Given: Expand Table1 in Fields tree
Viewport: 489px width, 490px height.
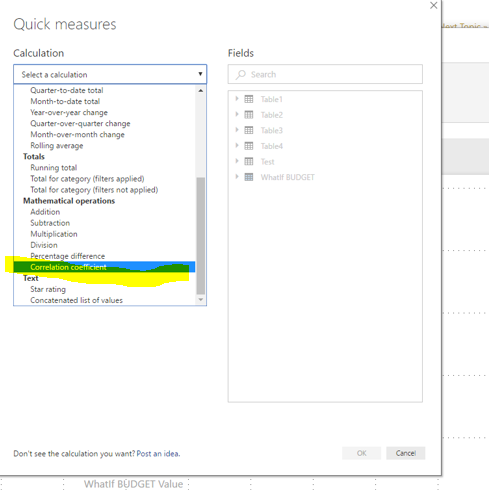Looking at the screenshot, I should pos(237,99).
